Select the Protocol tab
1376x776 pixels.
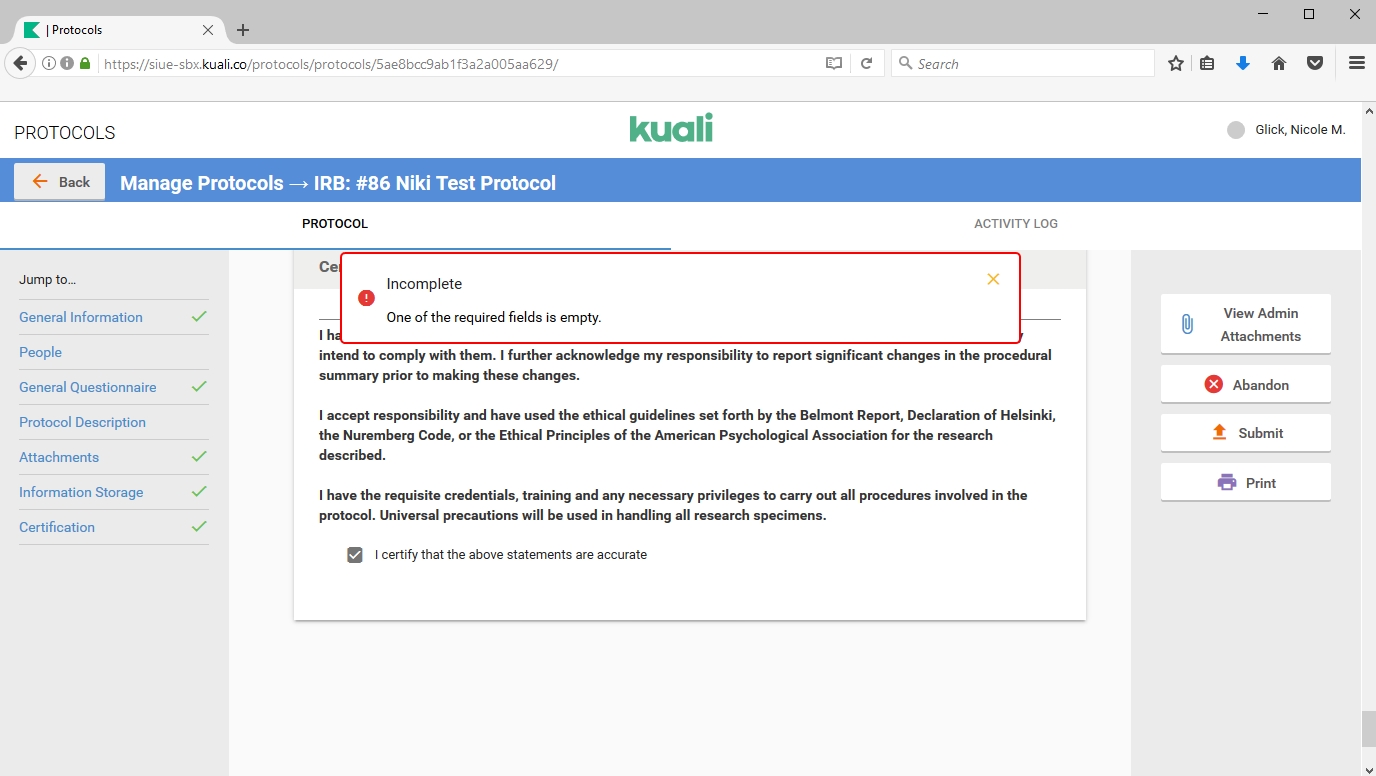(335, 224)
